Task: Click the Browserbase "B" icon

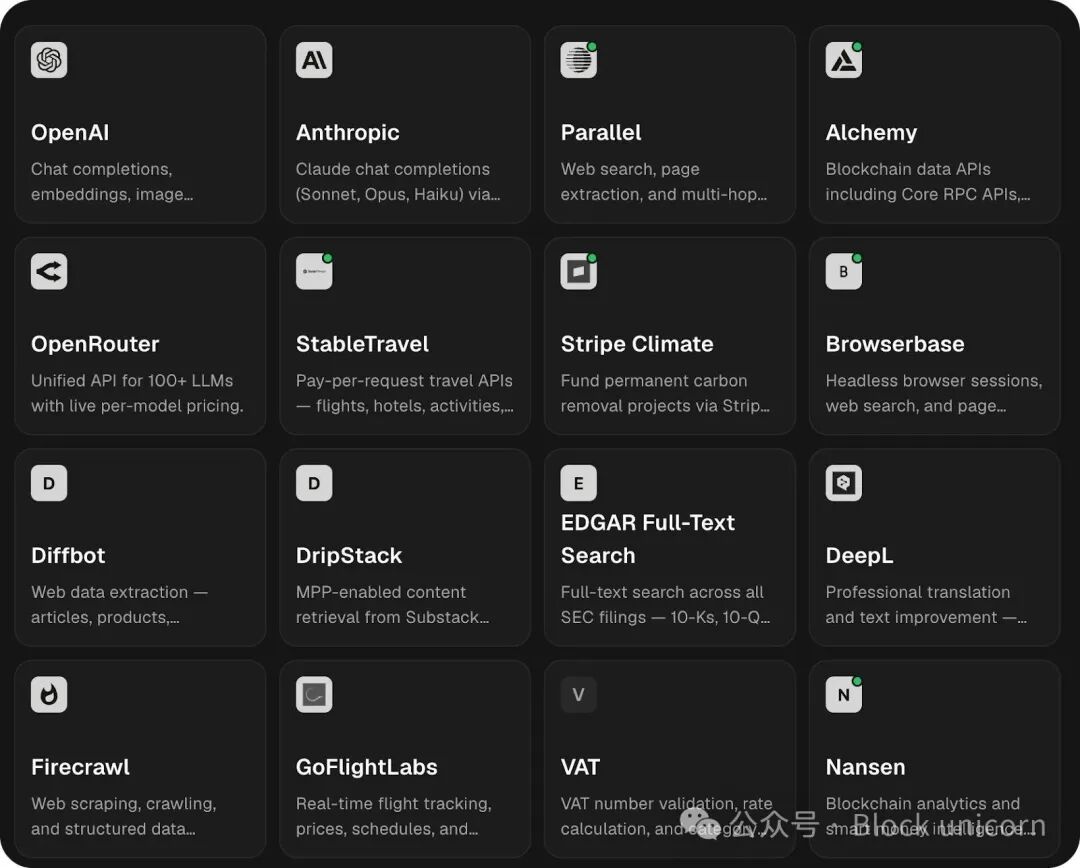Action: (x=843, y=272)
